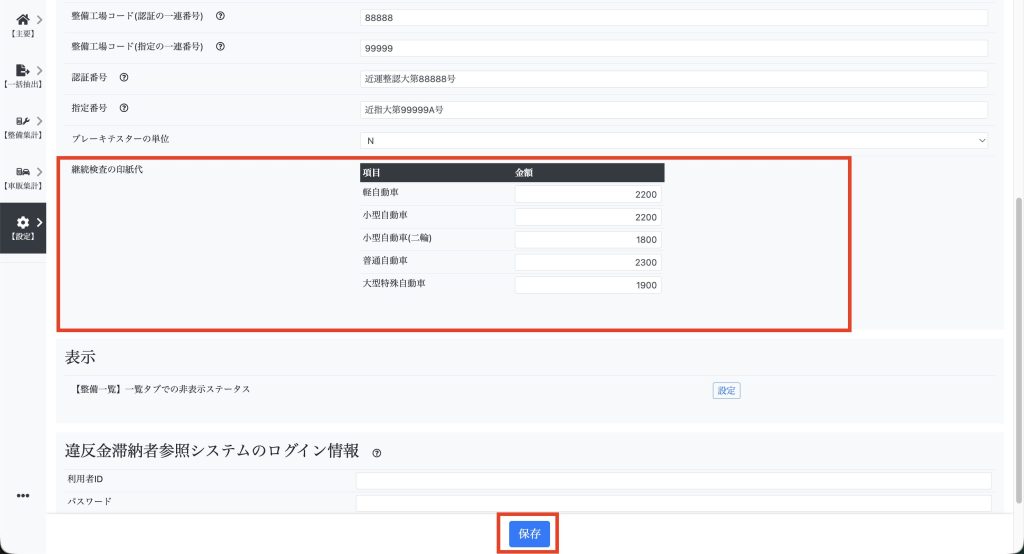
Task: Open the 主要 home sidebar icon
Action: pyautogui.click(x=22, y=19)
